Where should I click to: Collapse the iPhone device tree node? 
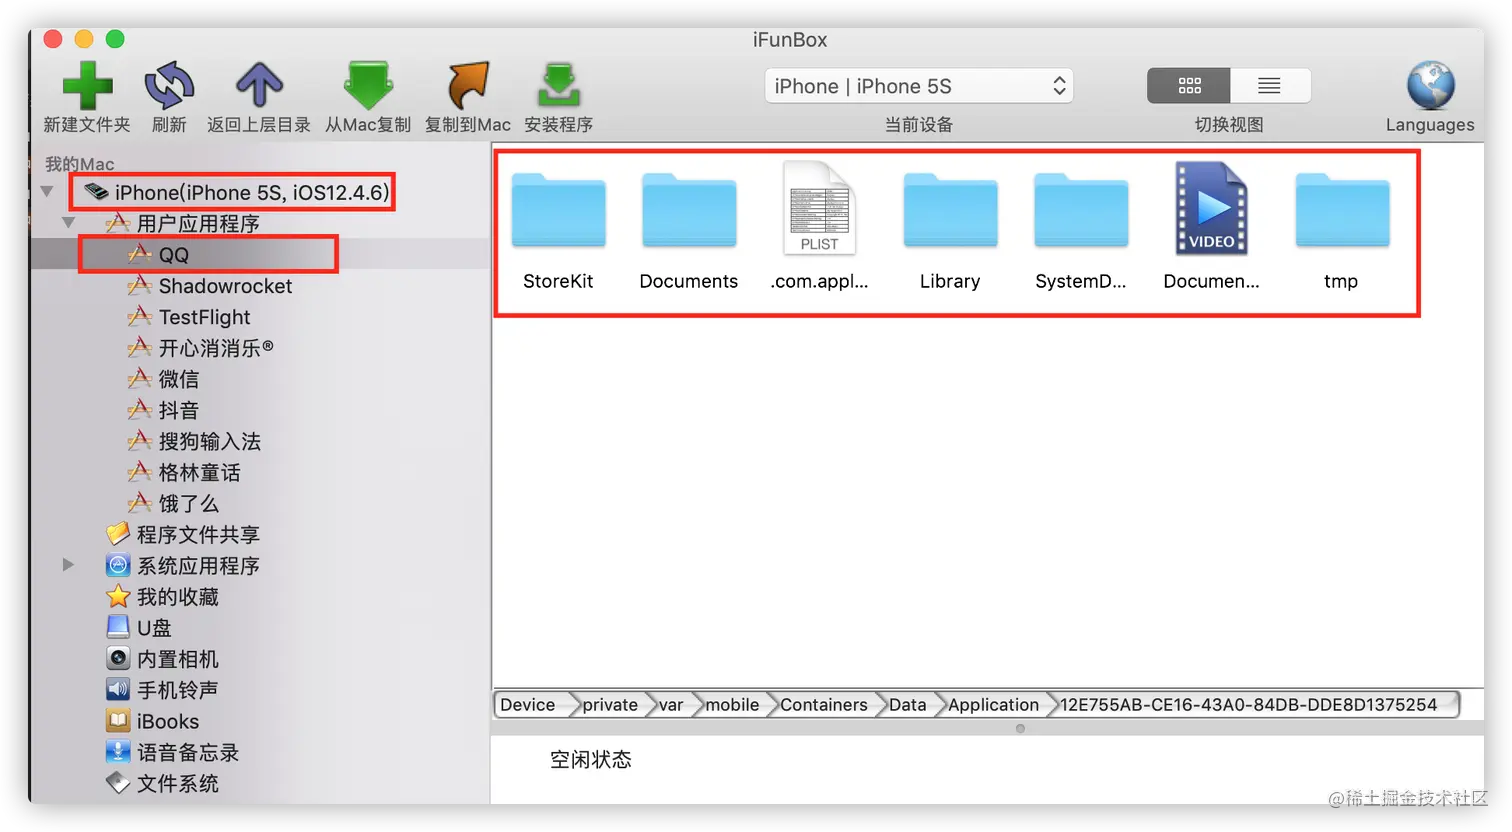(47, 191)
